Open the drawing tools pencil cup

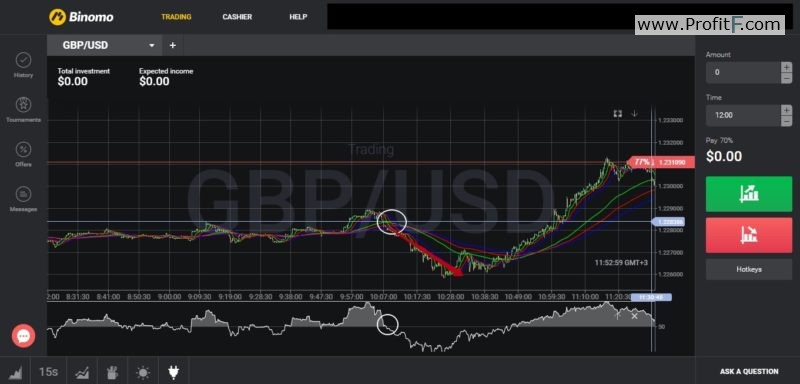tap(112, 372)
